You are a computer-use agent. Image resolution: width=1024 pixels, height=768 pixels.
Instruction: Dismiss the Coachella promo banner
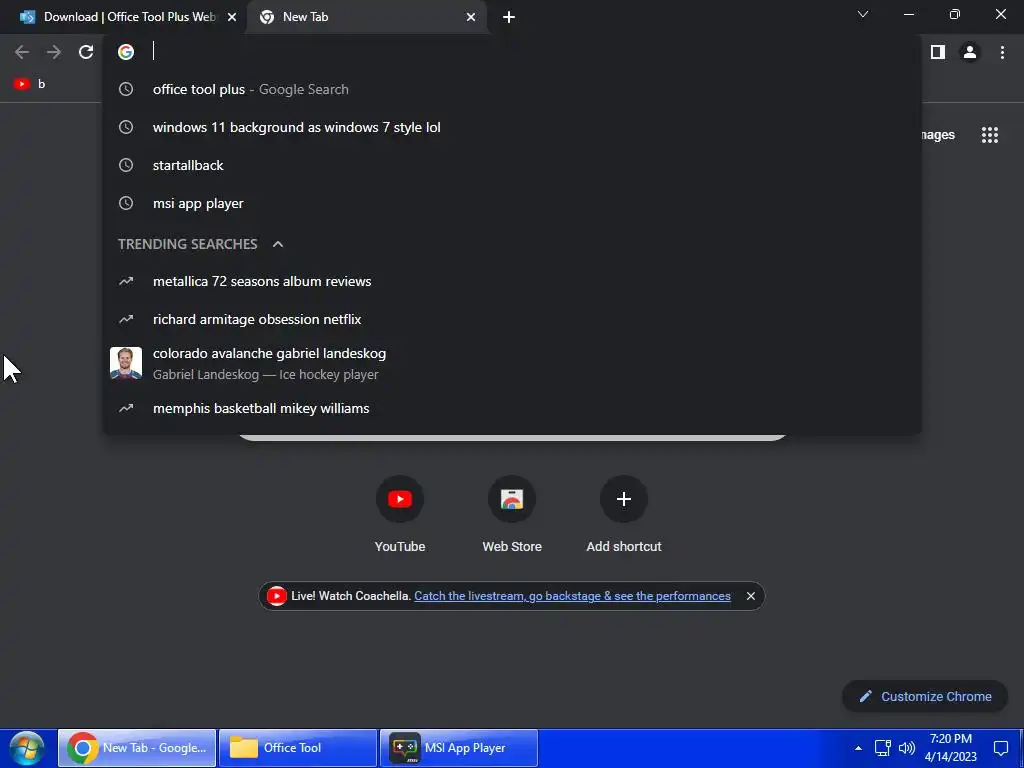(750, 596)
